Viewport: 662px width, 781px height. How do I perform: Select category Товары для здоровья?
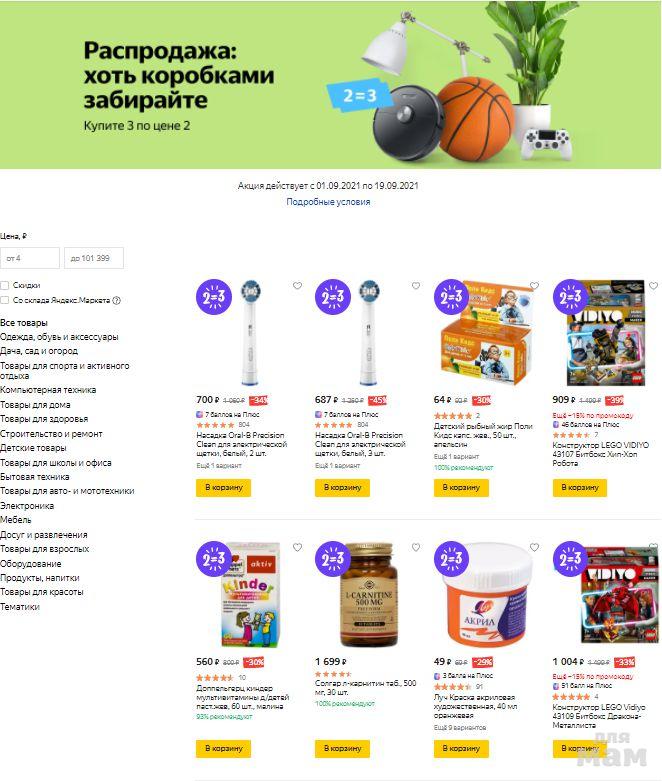[x=44, y=419]
